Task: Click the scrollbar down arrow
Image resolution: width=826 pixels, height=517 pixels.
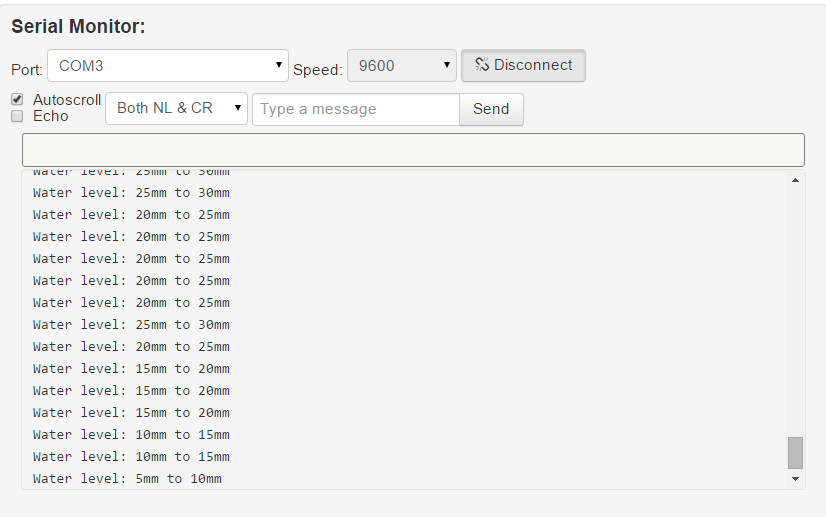Action: tap(796, 480)
